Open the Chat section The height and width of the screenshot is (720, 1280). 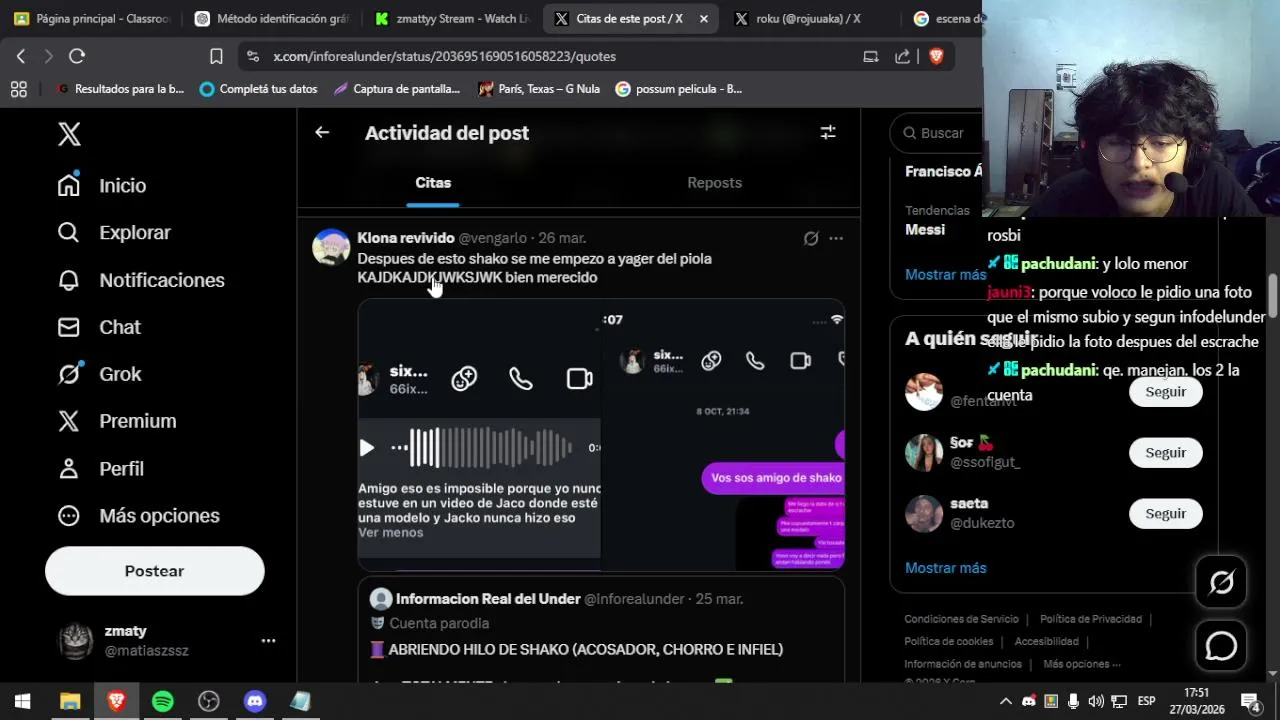(x=99, y=327)
